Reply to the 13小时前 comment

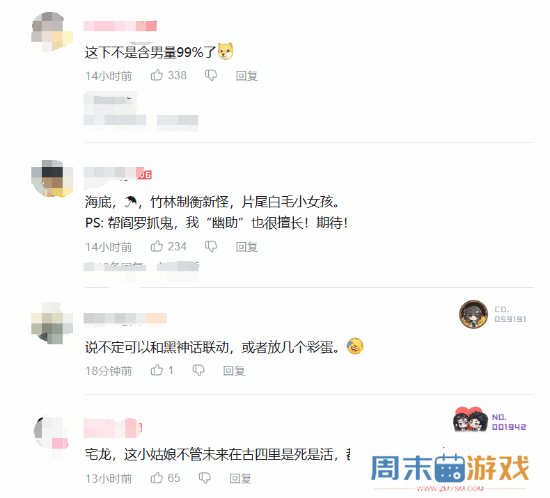pos(240,478)
